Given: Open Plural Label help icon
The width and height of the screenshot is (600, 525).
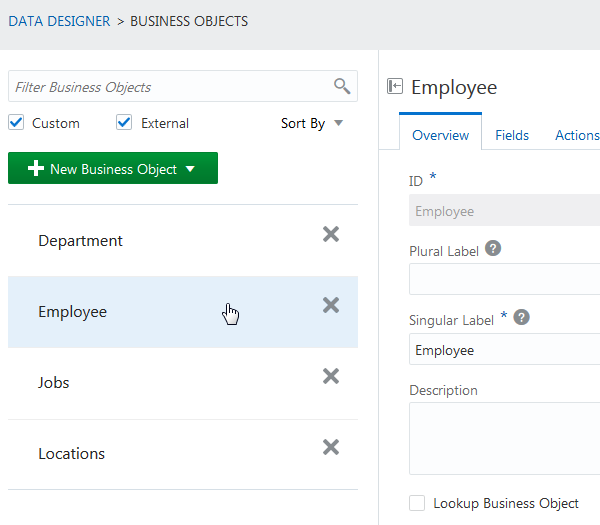Looking at the screenshot, I should (x=493, y=250).
